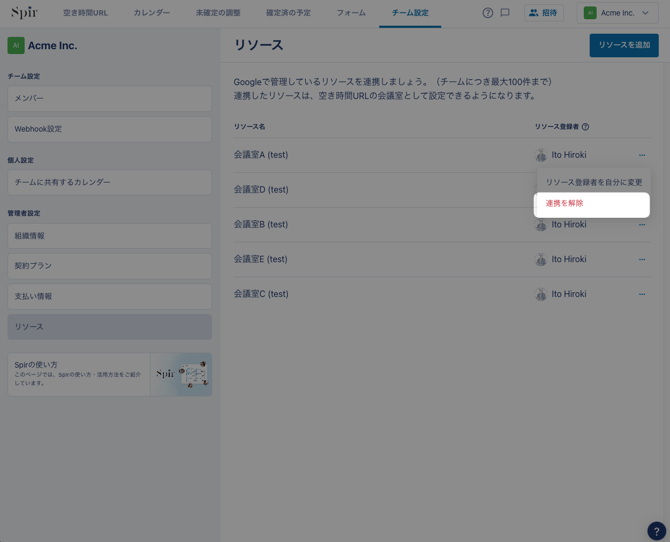Click the リソースを追加 button
The width and height of the screenshot is (670, 542).
[624, 45]
